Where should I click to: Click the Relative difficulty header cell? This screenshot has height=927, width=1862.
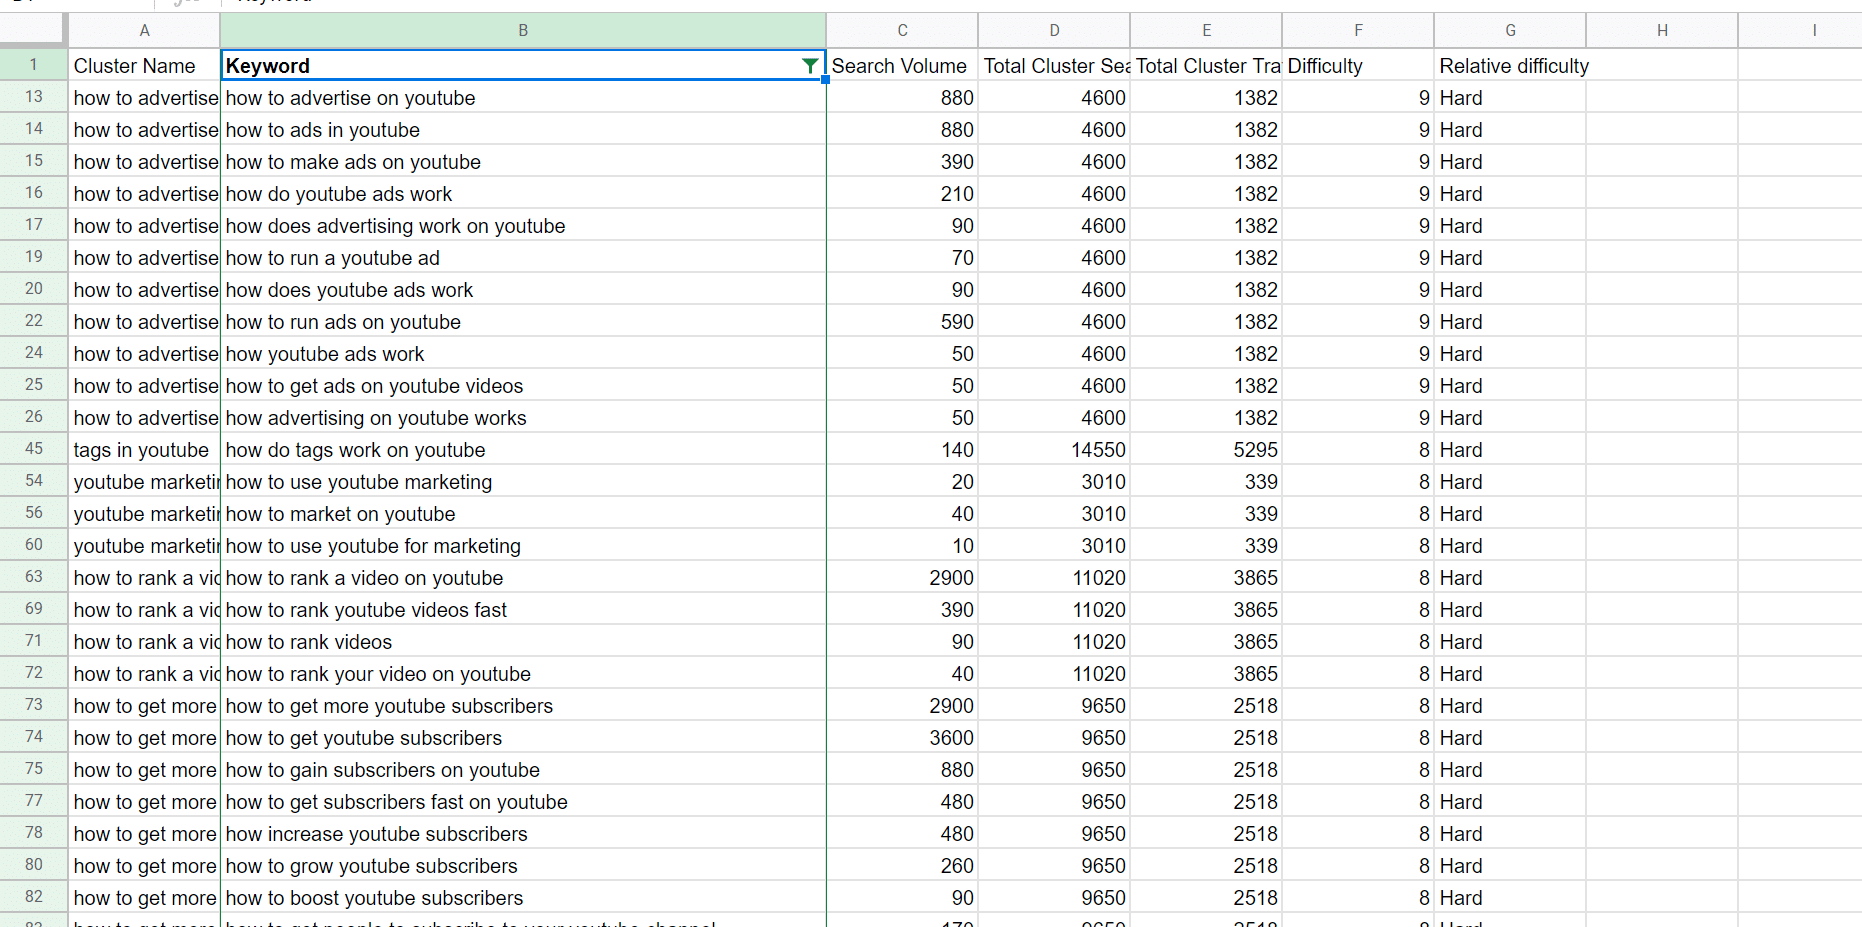click(1510, 66)
